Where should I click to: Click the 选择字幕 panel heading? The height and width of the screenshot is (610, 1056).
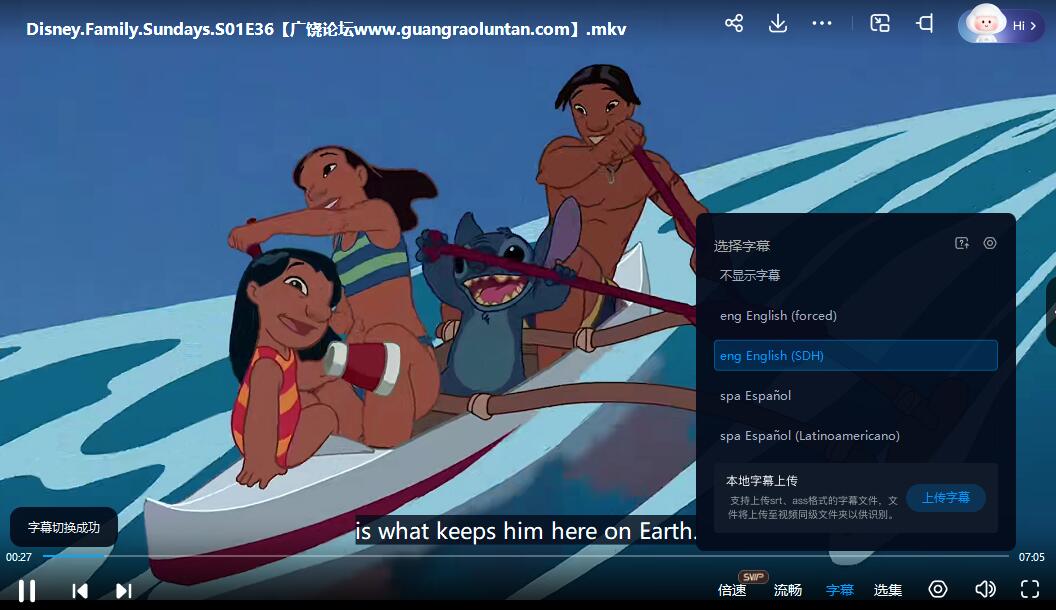pos(741,246)
